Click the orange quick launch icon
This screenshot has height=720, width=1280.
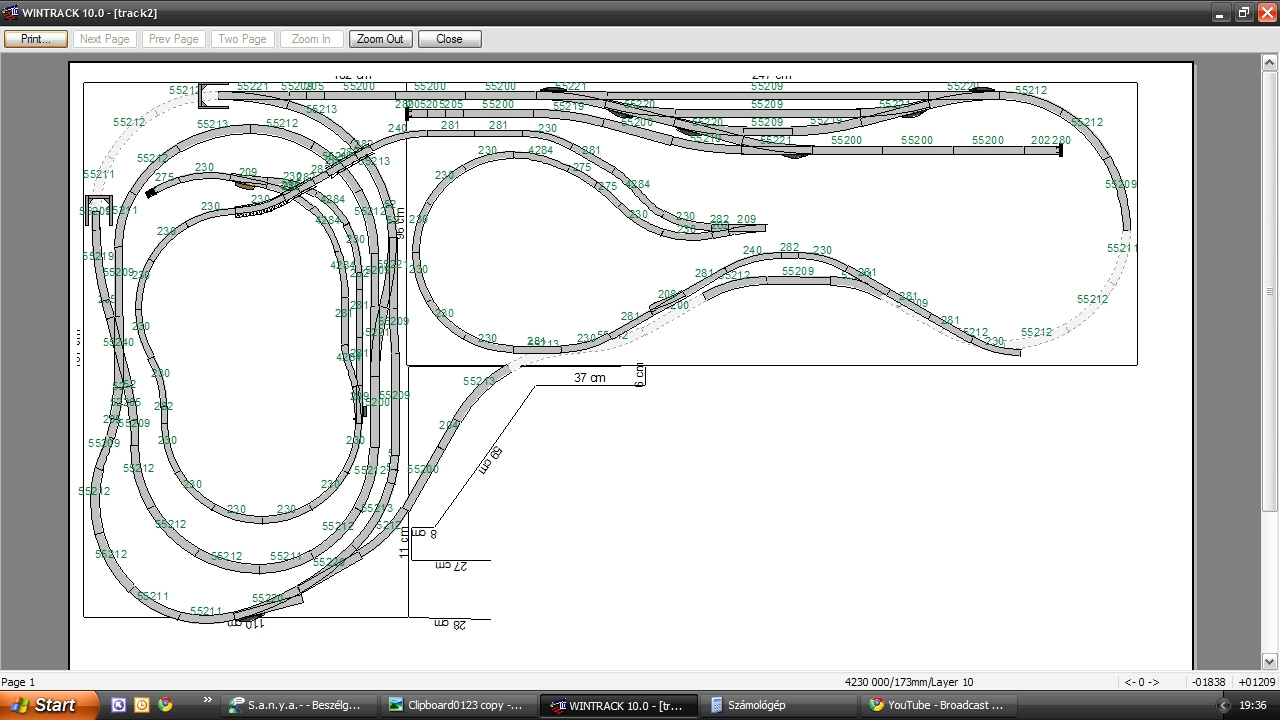coord(142,705)
